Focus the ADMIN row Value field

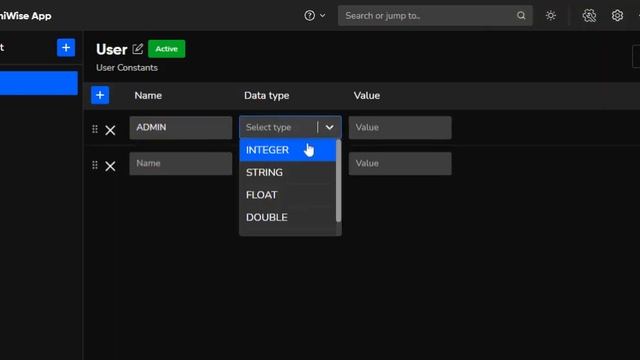[x=400, y=127]
